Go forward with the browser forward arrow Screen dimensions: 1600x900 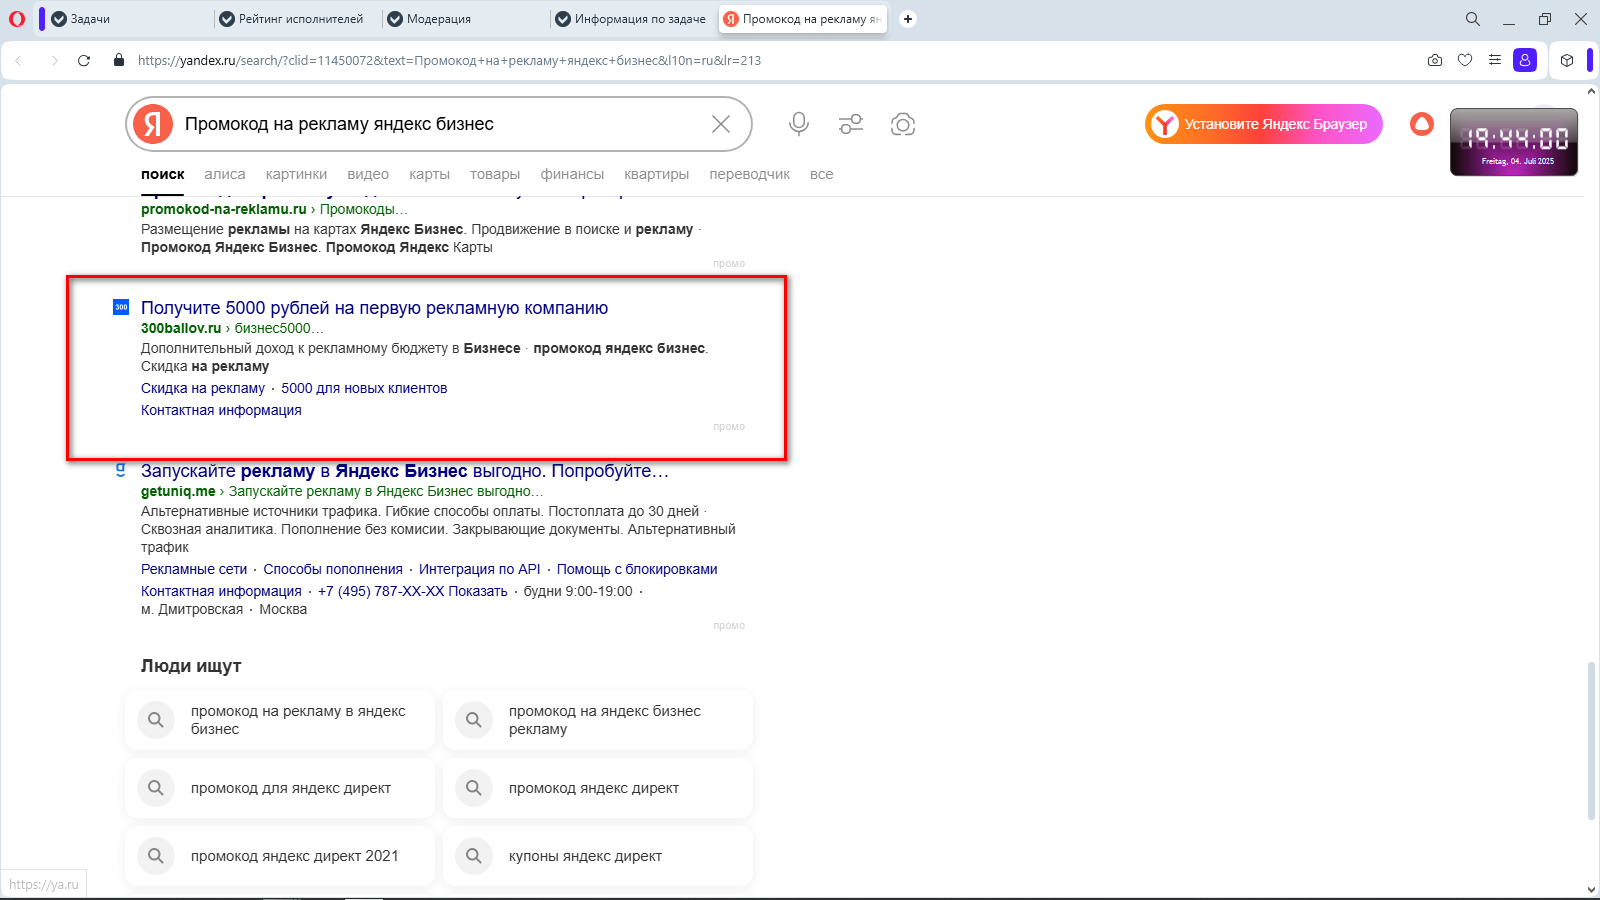[54, 60]
